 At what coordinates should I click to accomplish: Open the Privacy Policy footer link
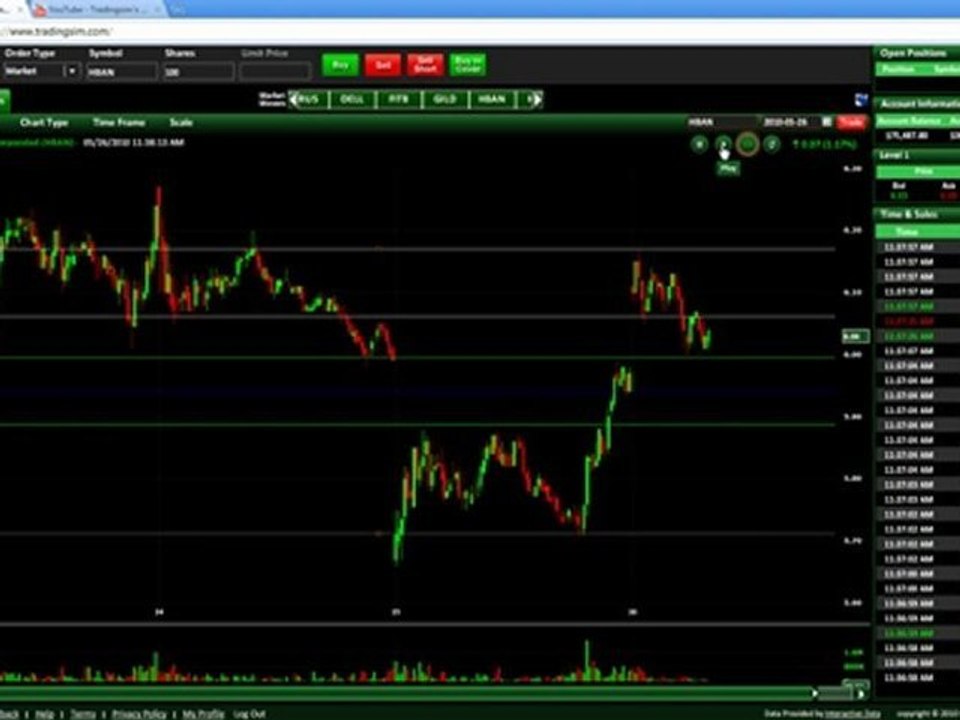pyautogui.click(x=139, y=714)
